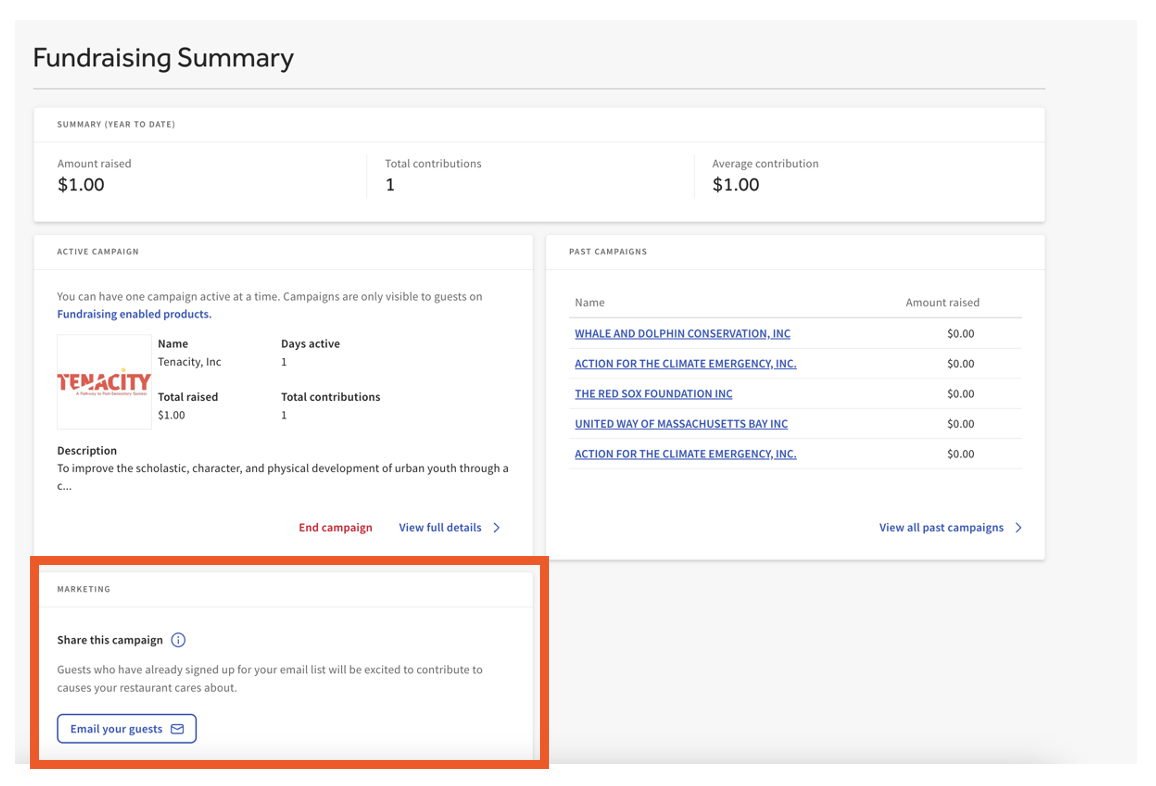Select The Red Sox Foundation Inc campaign

tap(653, 394)
